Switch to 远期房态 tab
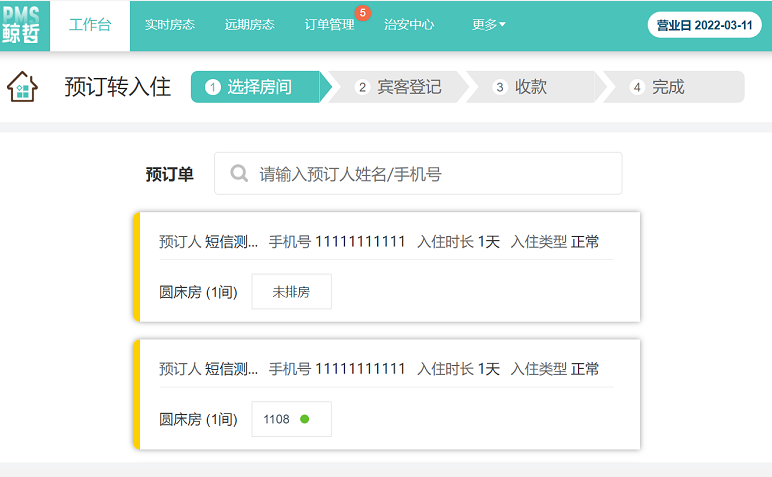This screenshot has height=477, width=772. click(250, 25)
